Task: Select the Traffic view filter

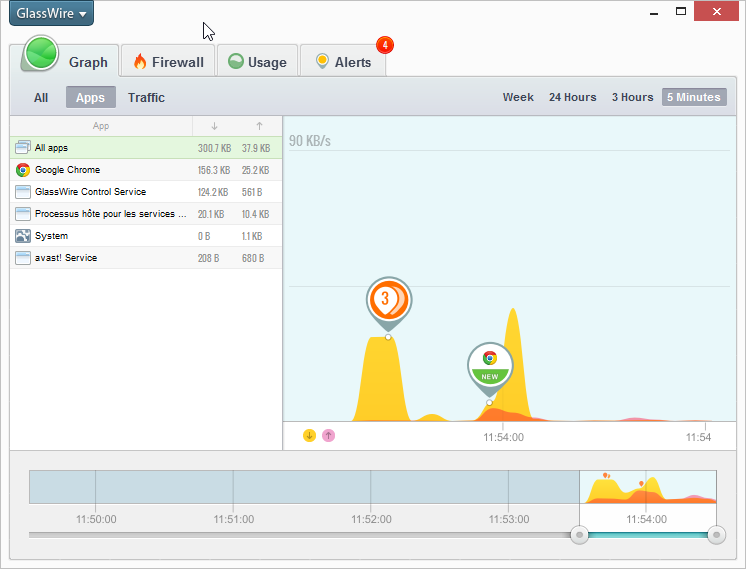Action: [146, 98]
